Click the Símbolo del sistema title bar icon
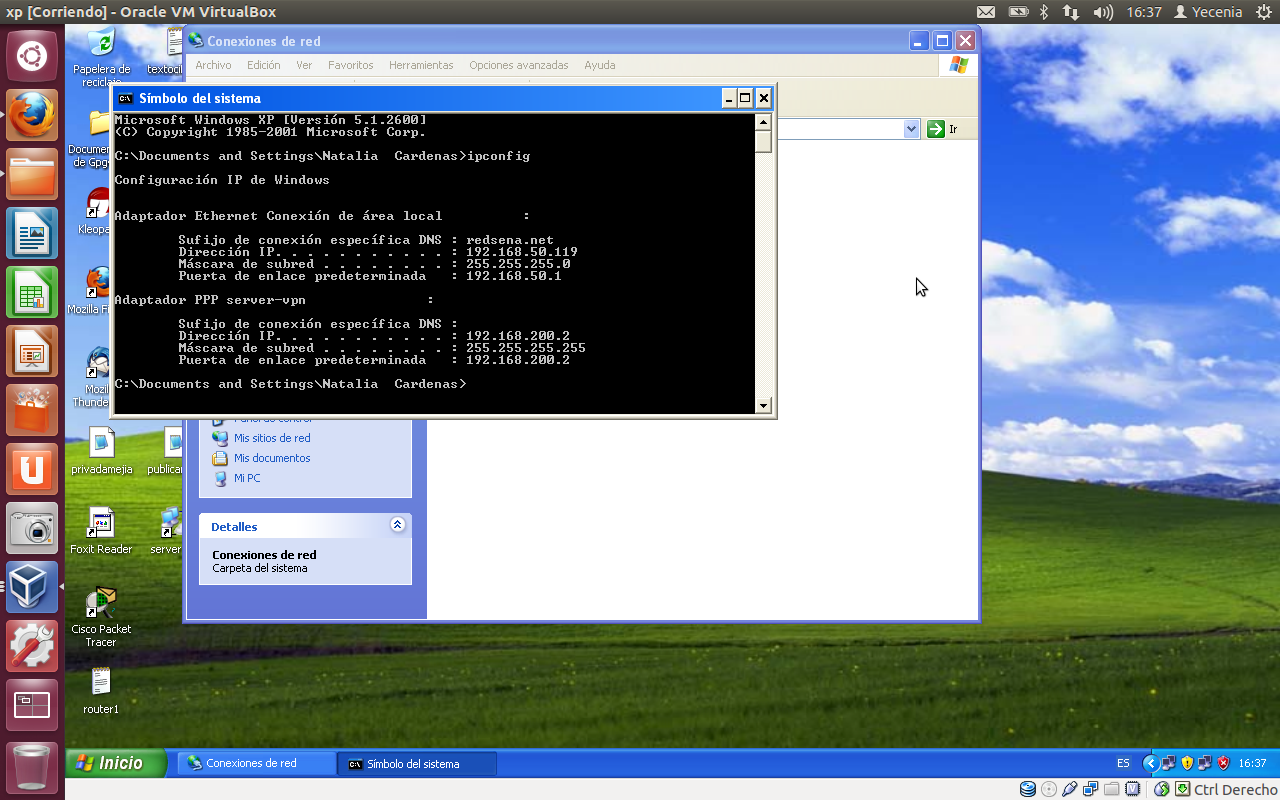 [125, 98]
